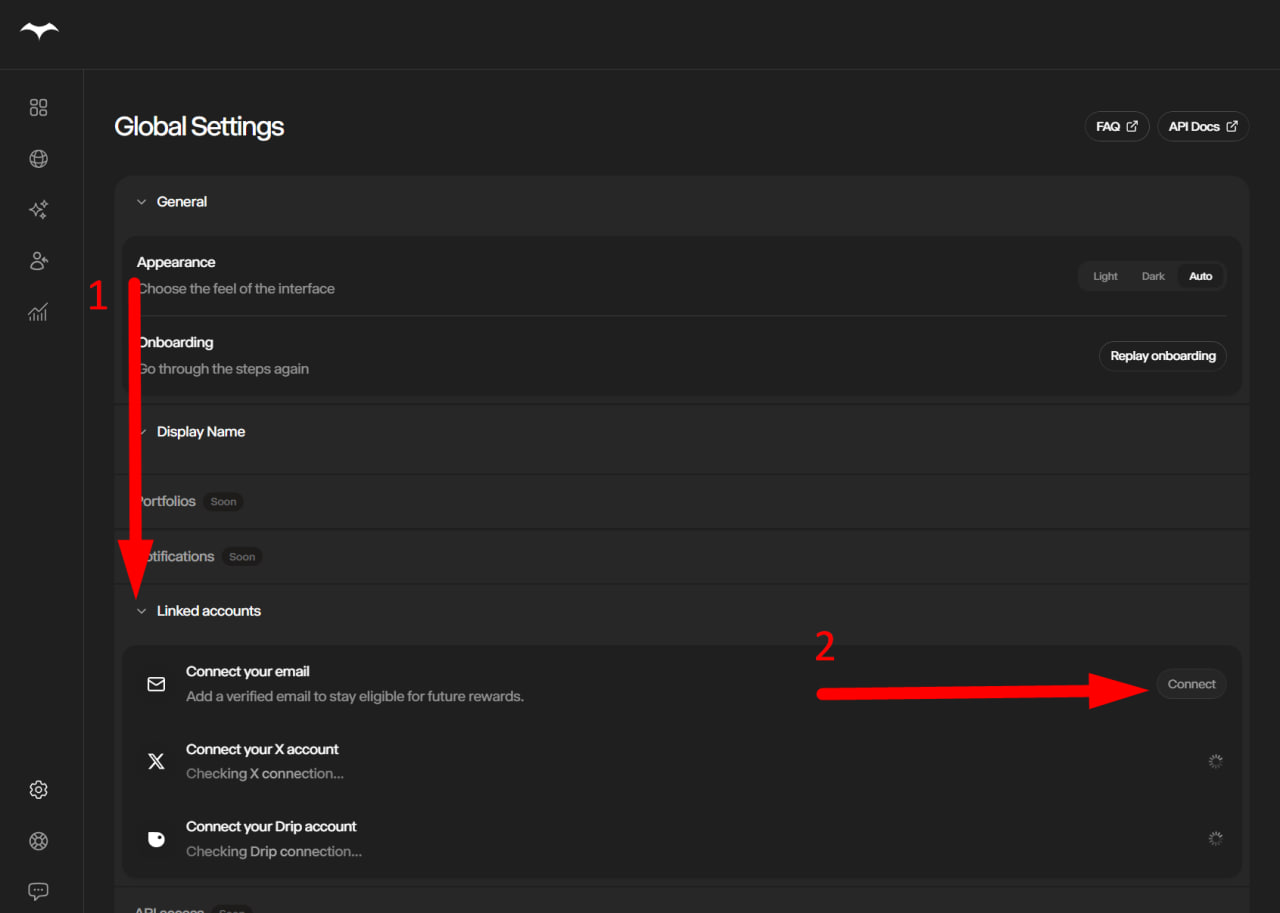Screen dimensions: 1280x913
Task: Click the Replay onboarding button
Action: click(1163, 356)
